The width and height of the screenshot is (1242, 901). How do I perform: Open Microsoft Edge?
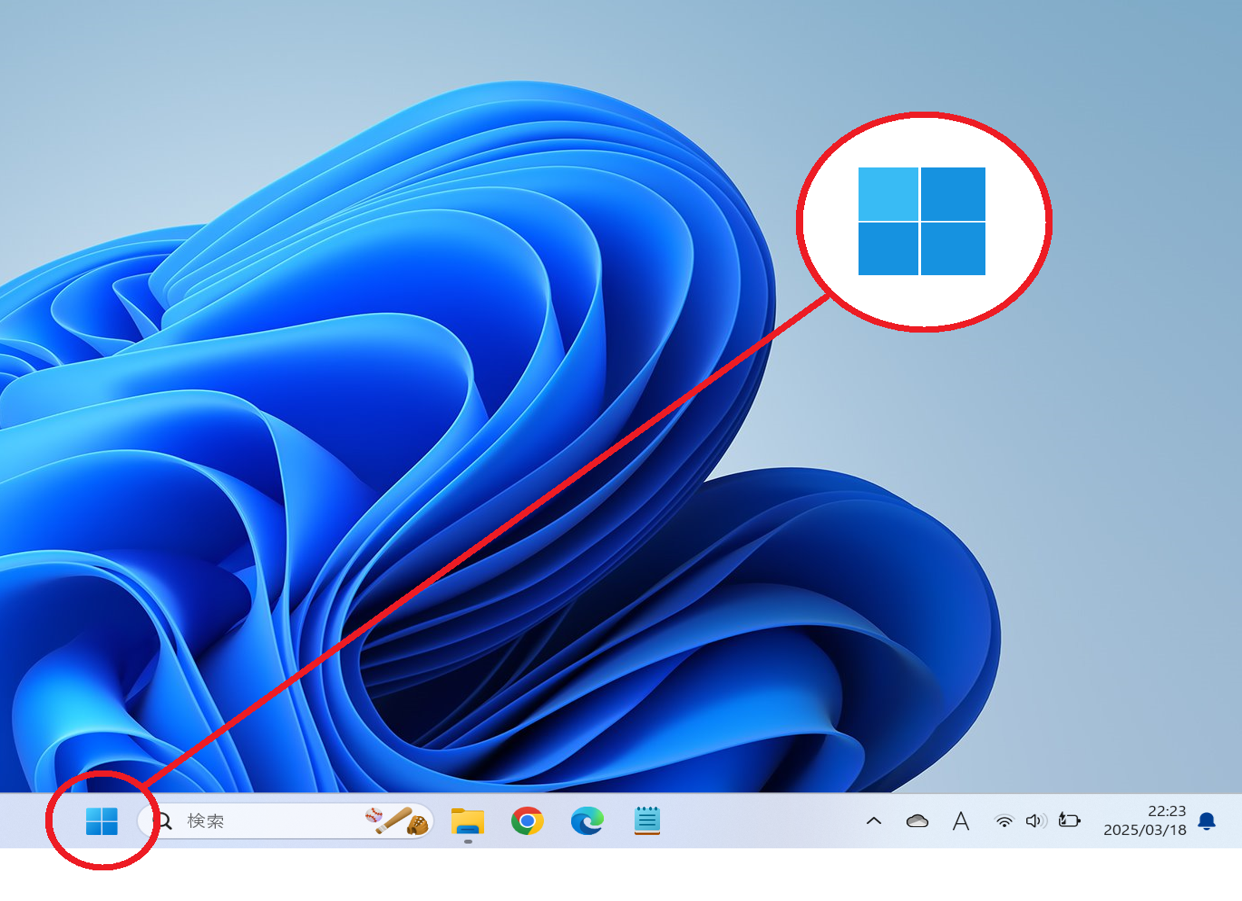588,820
